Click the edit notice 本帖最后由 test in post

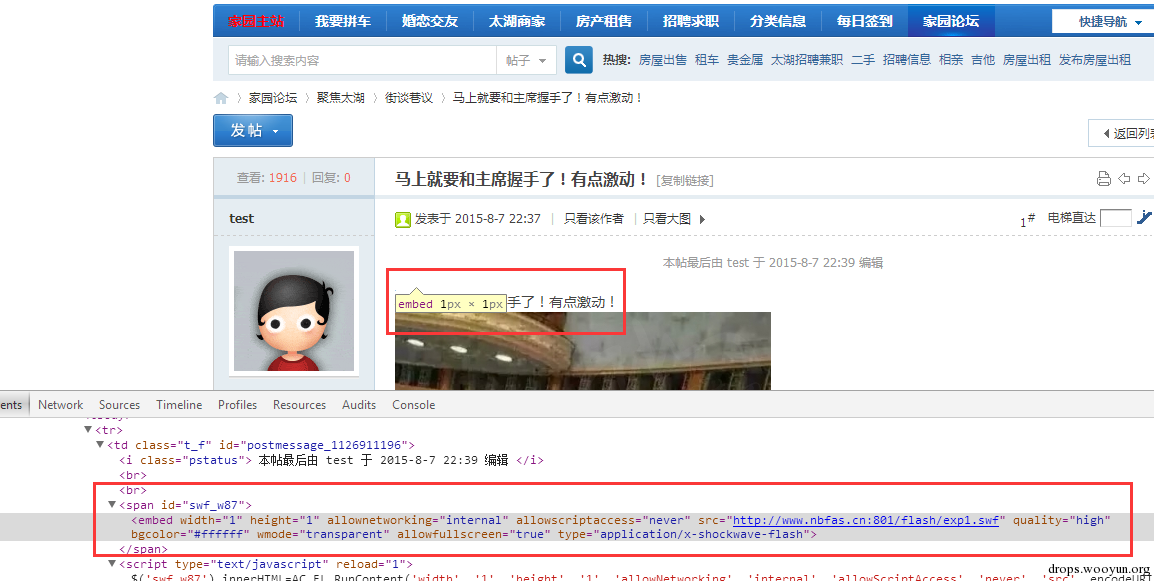pos(773,262)
